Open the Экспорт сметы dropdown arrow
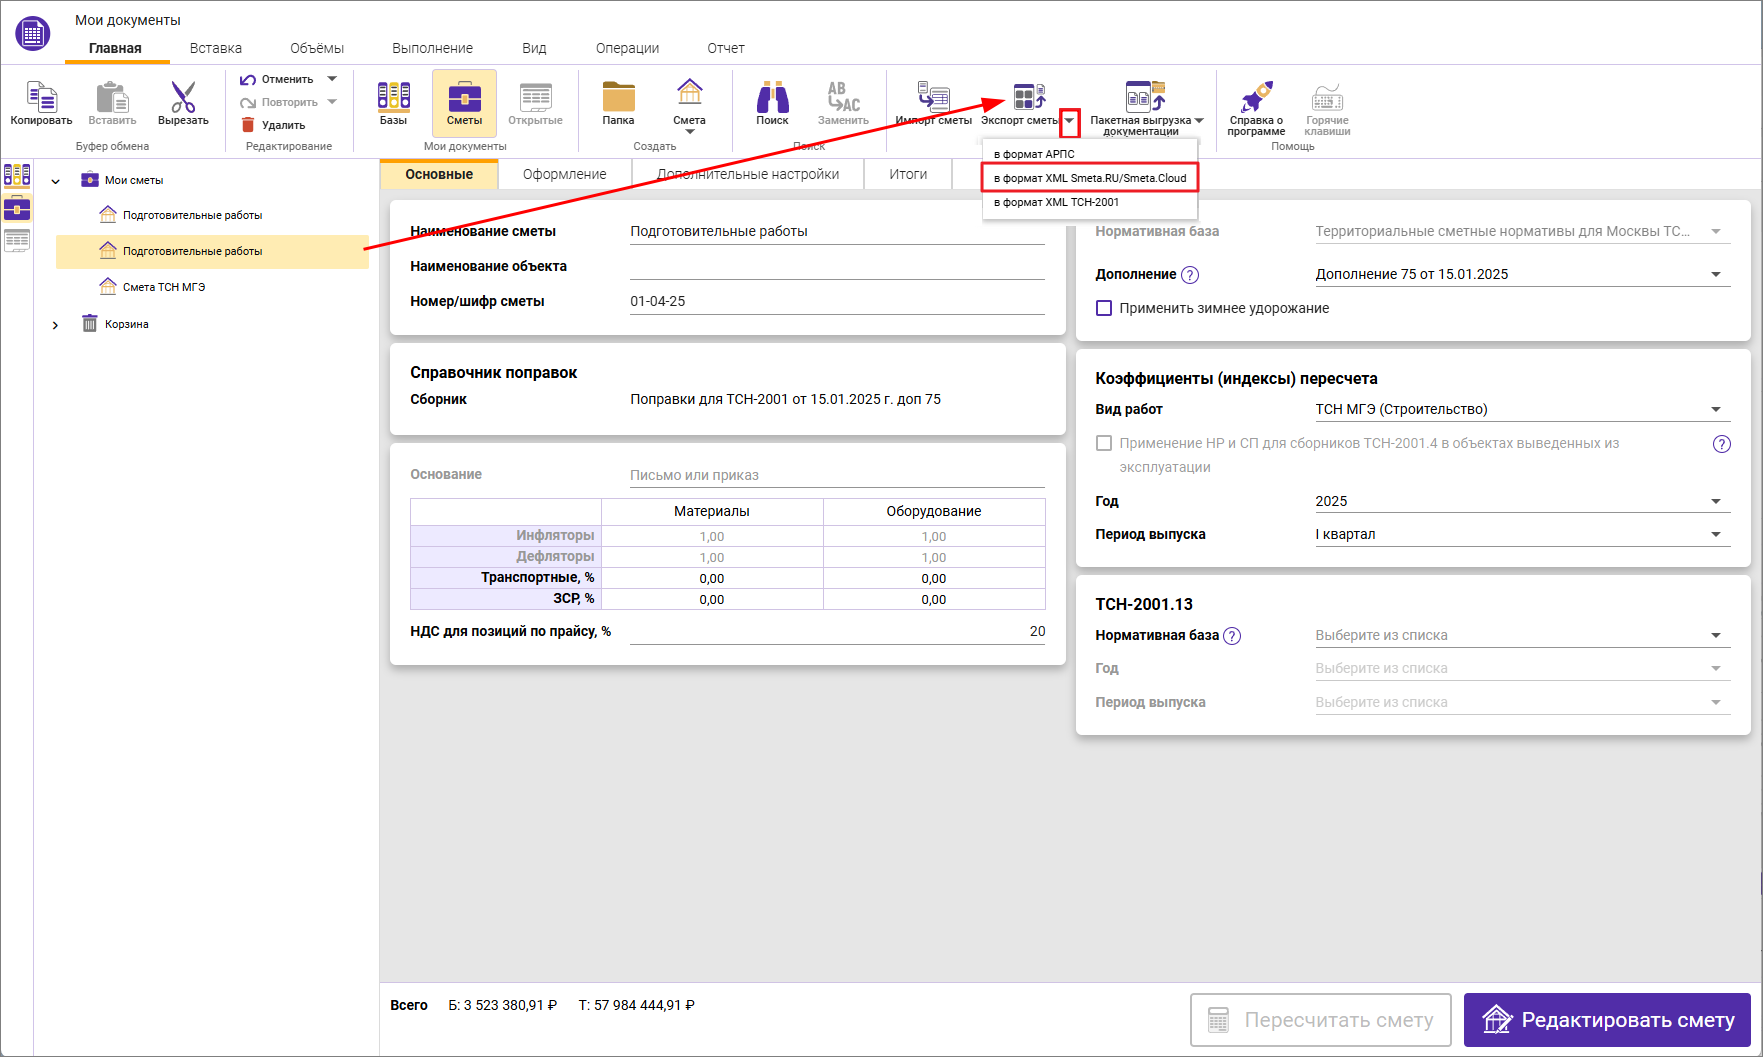Image resolution: width=1763 pixels, height=1057 pixels. [1070, 120]
